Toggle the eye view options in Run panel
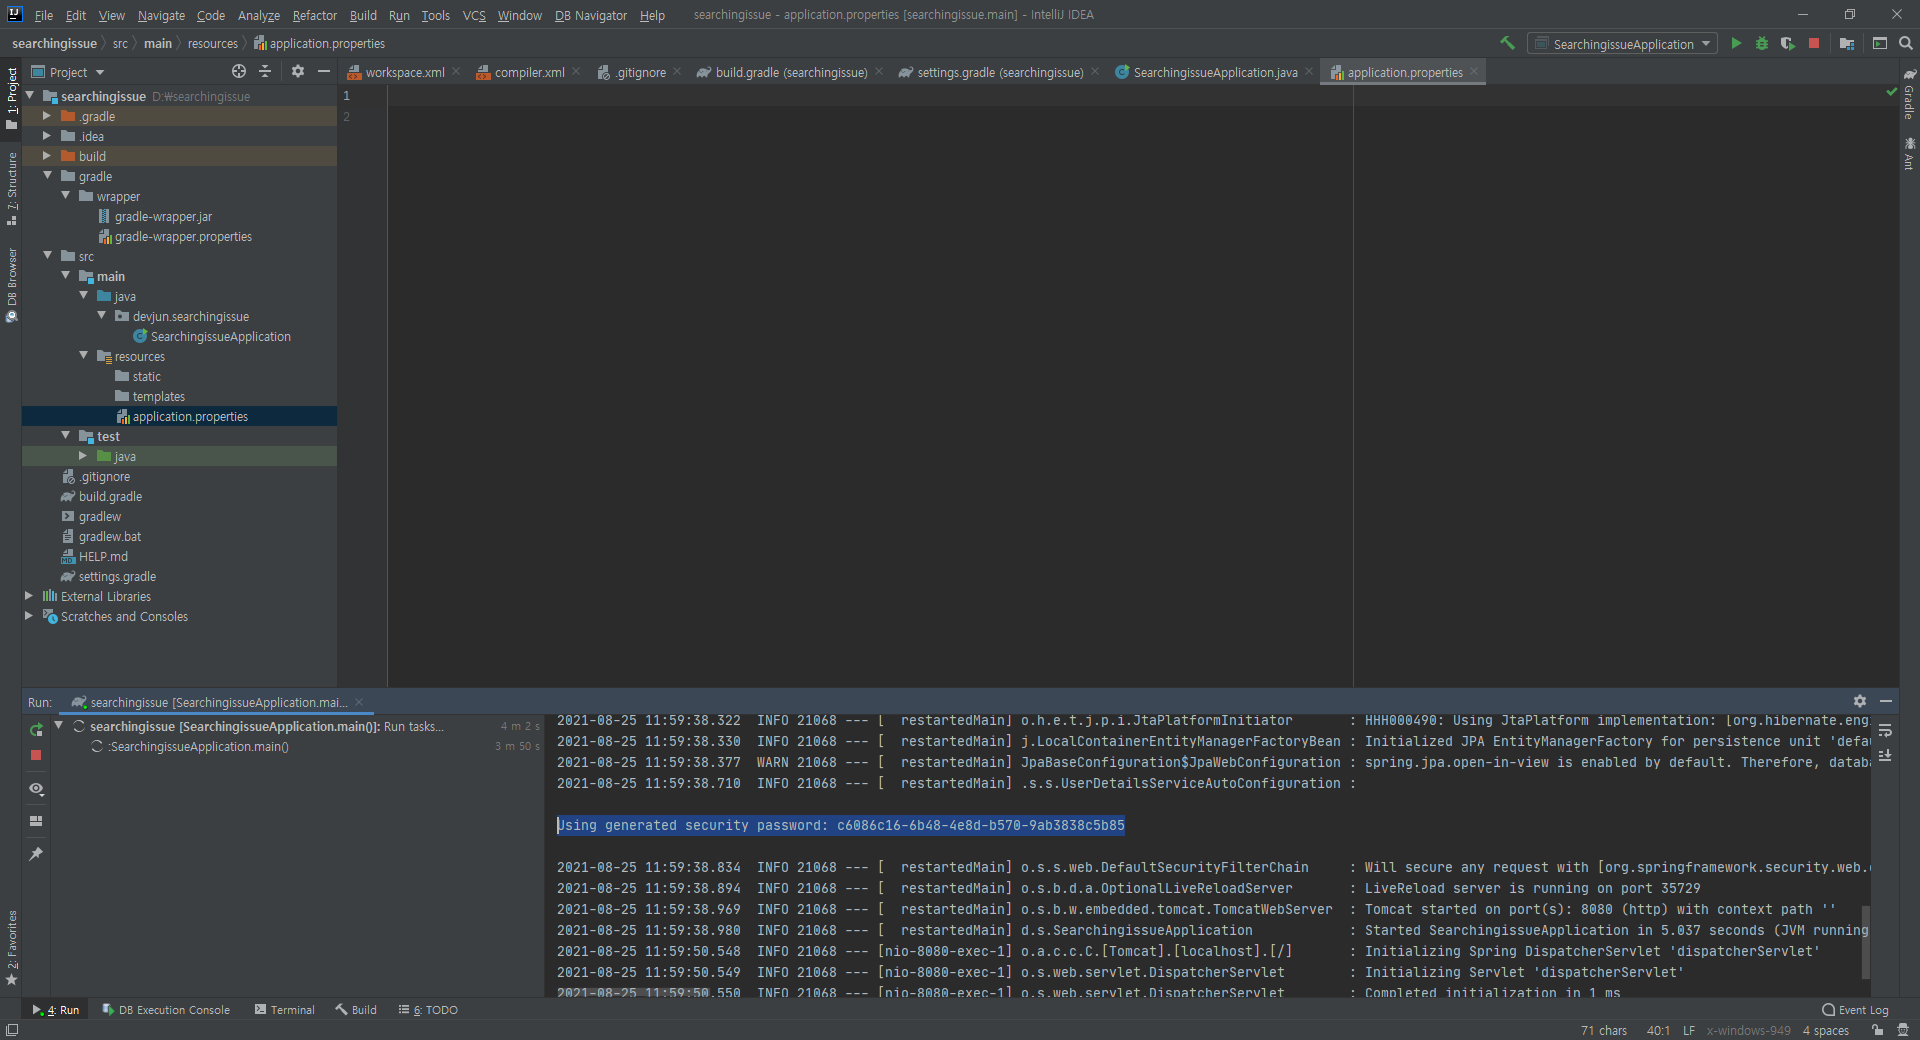The image size is (1920, 1040). pyautogui.click(x=36, y=788)
